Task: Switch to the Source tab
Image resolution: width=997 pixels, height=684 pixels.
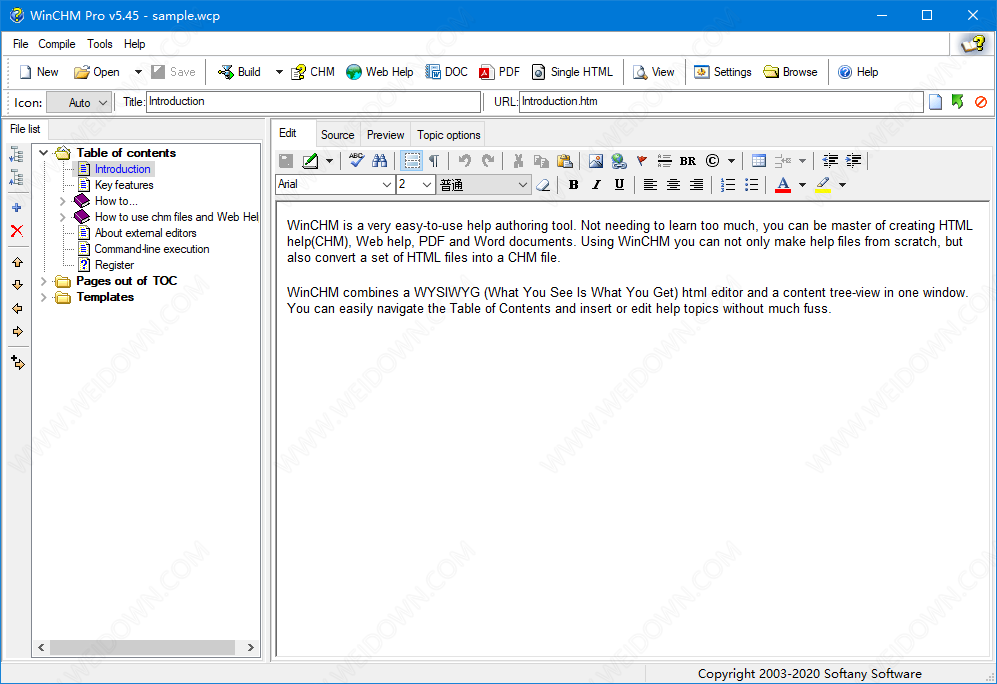Action: click(338, 135)
